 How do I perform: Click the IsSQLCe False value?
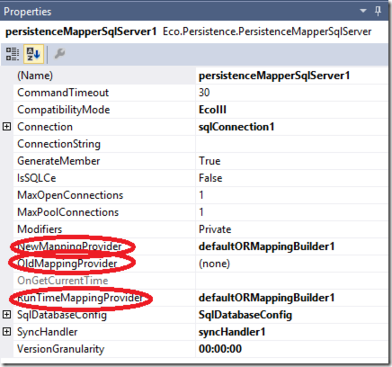click(x=210, y=178)
